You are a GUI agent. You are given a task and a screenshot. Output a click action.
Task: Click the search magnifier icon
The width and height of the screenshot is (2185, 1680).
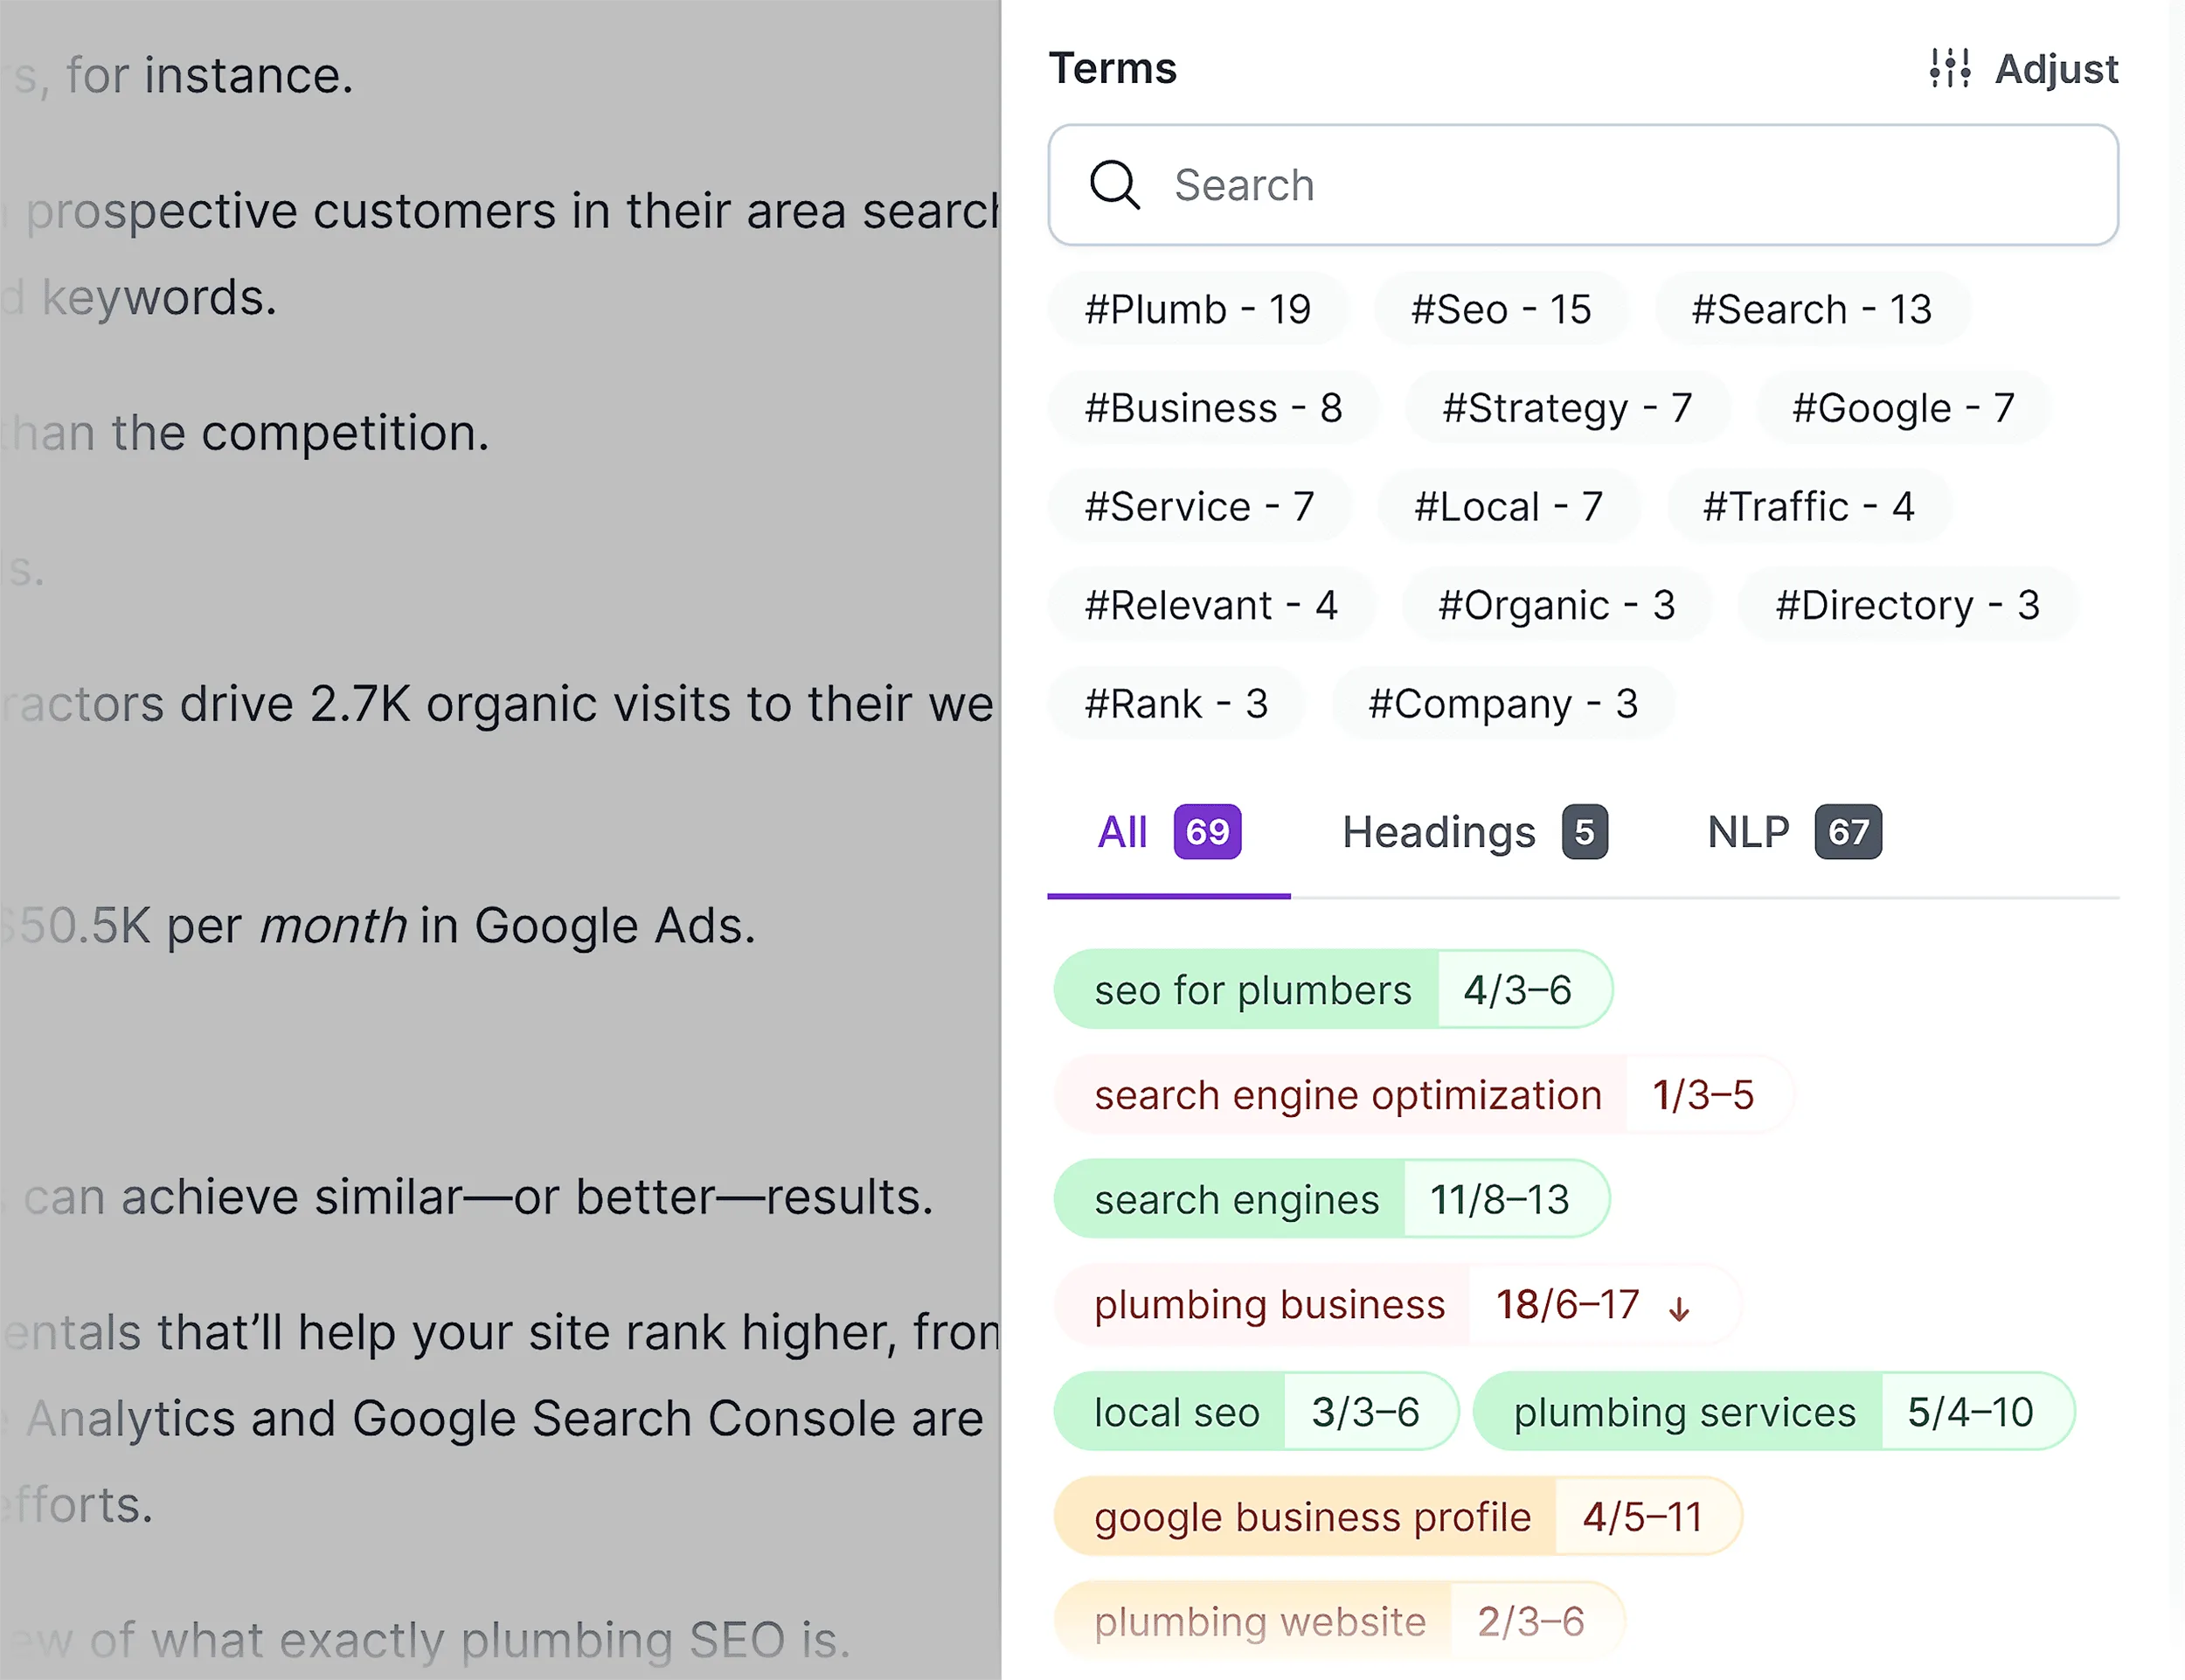click(1115, 186)
